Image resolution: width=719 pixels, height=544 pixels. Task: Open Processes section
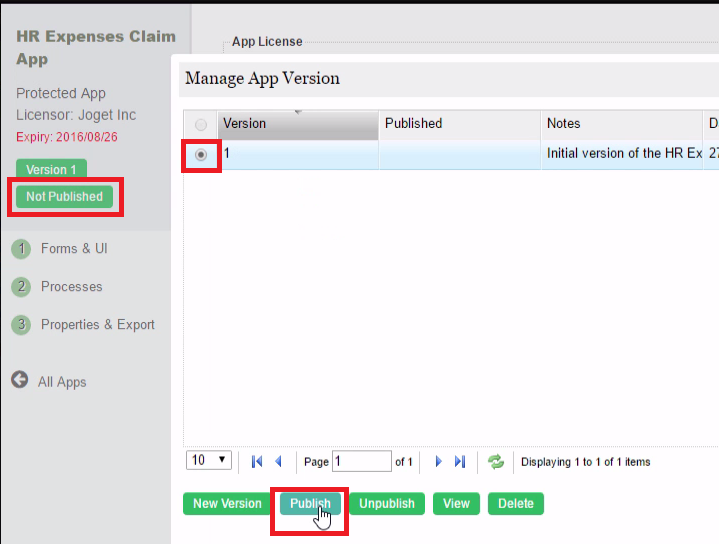click(72, 287)
